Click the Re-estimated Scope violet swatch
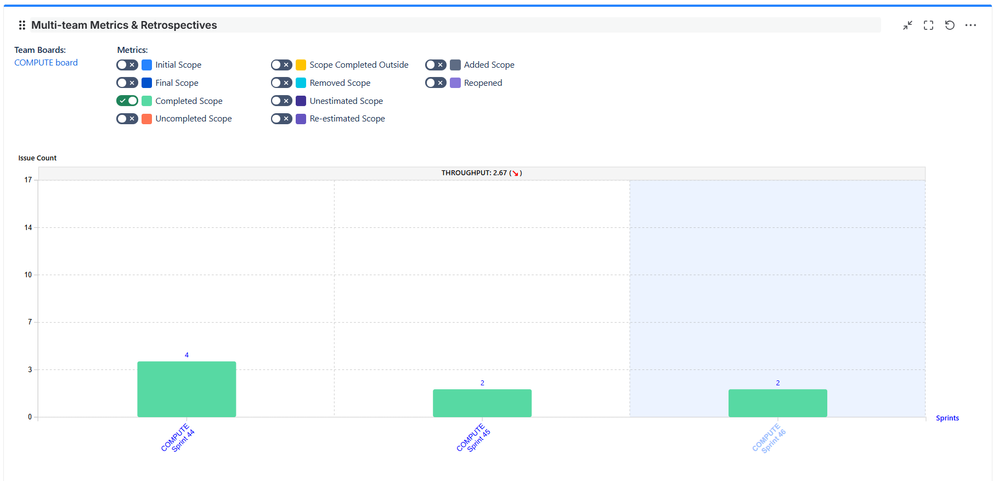This screenshot has height=481, width=999. point(301,118)
